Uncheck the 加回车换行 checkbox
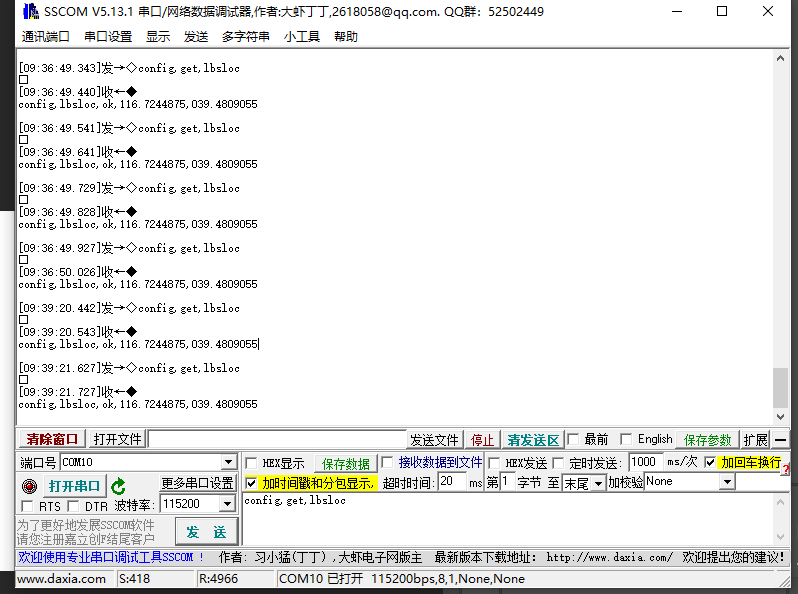This screenshot has height=594, width=798. tap(710, 462)
